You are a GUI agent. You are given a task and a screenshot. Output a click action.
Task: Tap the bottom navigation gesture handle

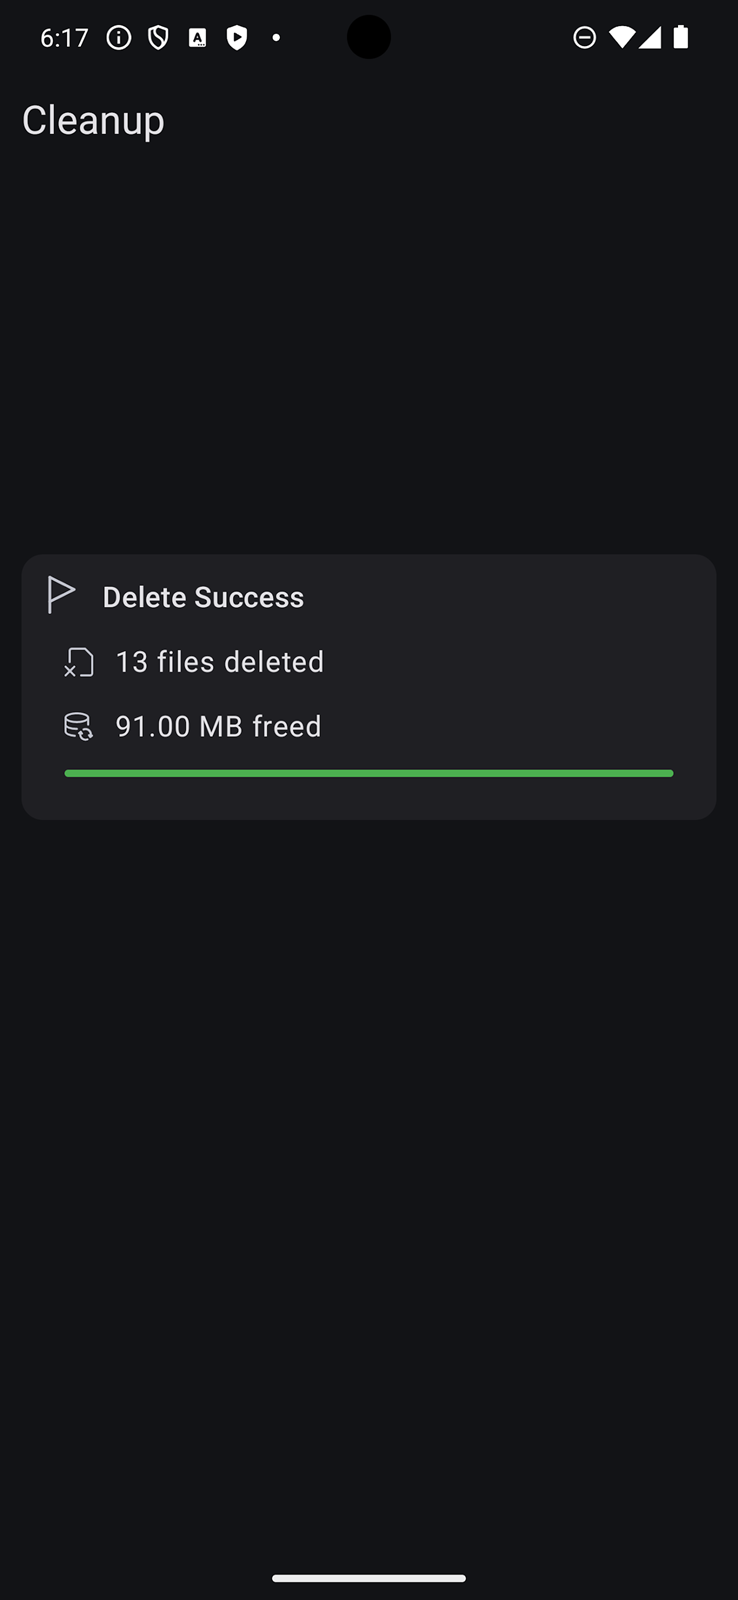(368, 1578)
